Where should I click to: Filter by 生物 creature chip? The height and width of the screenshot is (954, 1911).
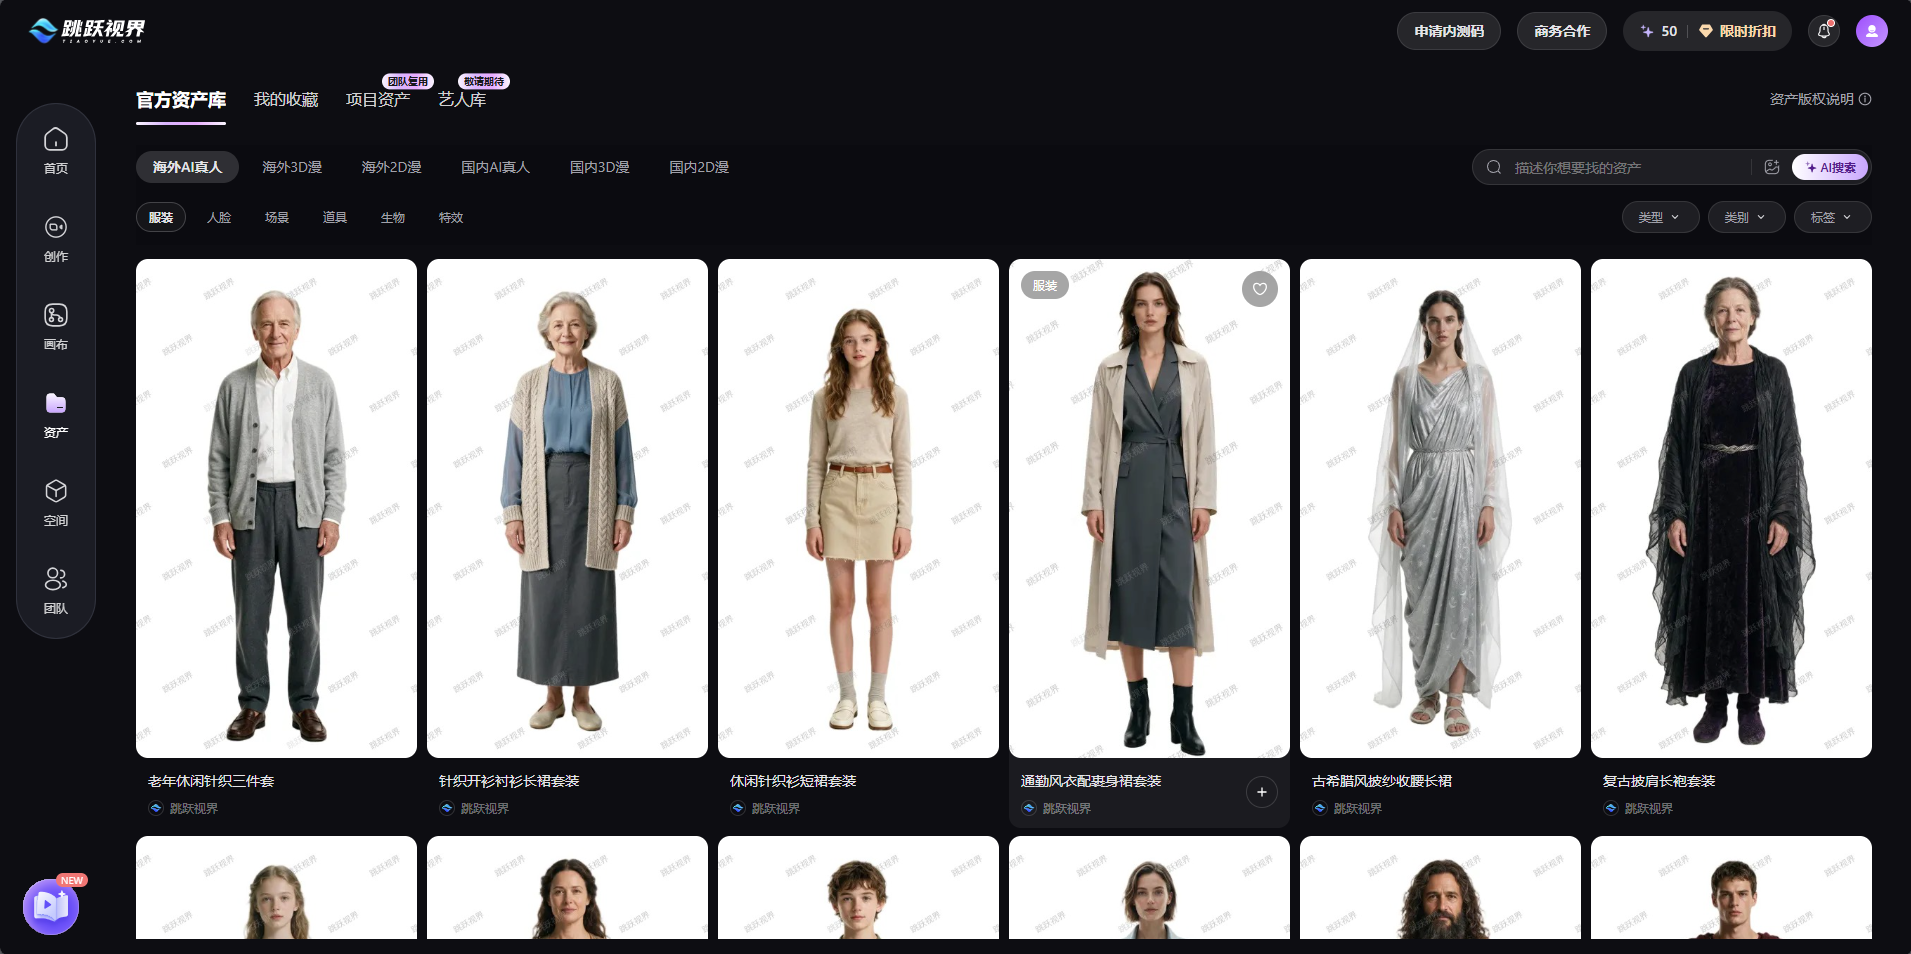(x=393, y=217)
